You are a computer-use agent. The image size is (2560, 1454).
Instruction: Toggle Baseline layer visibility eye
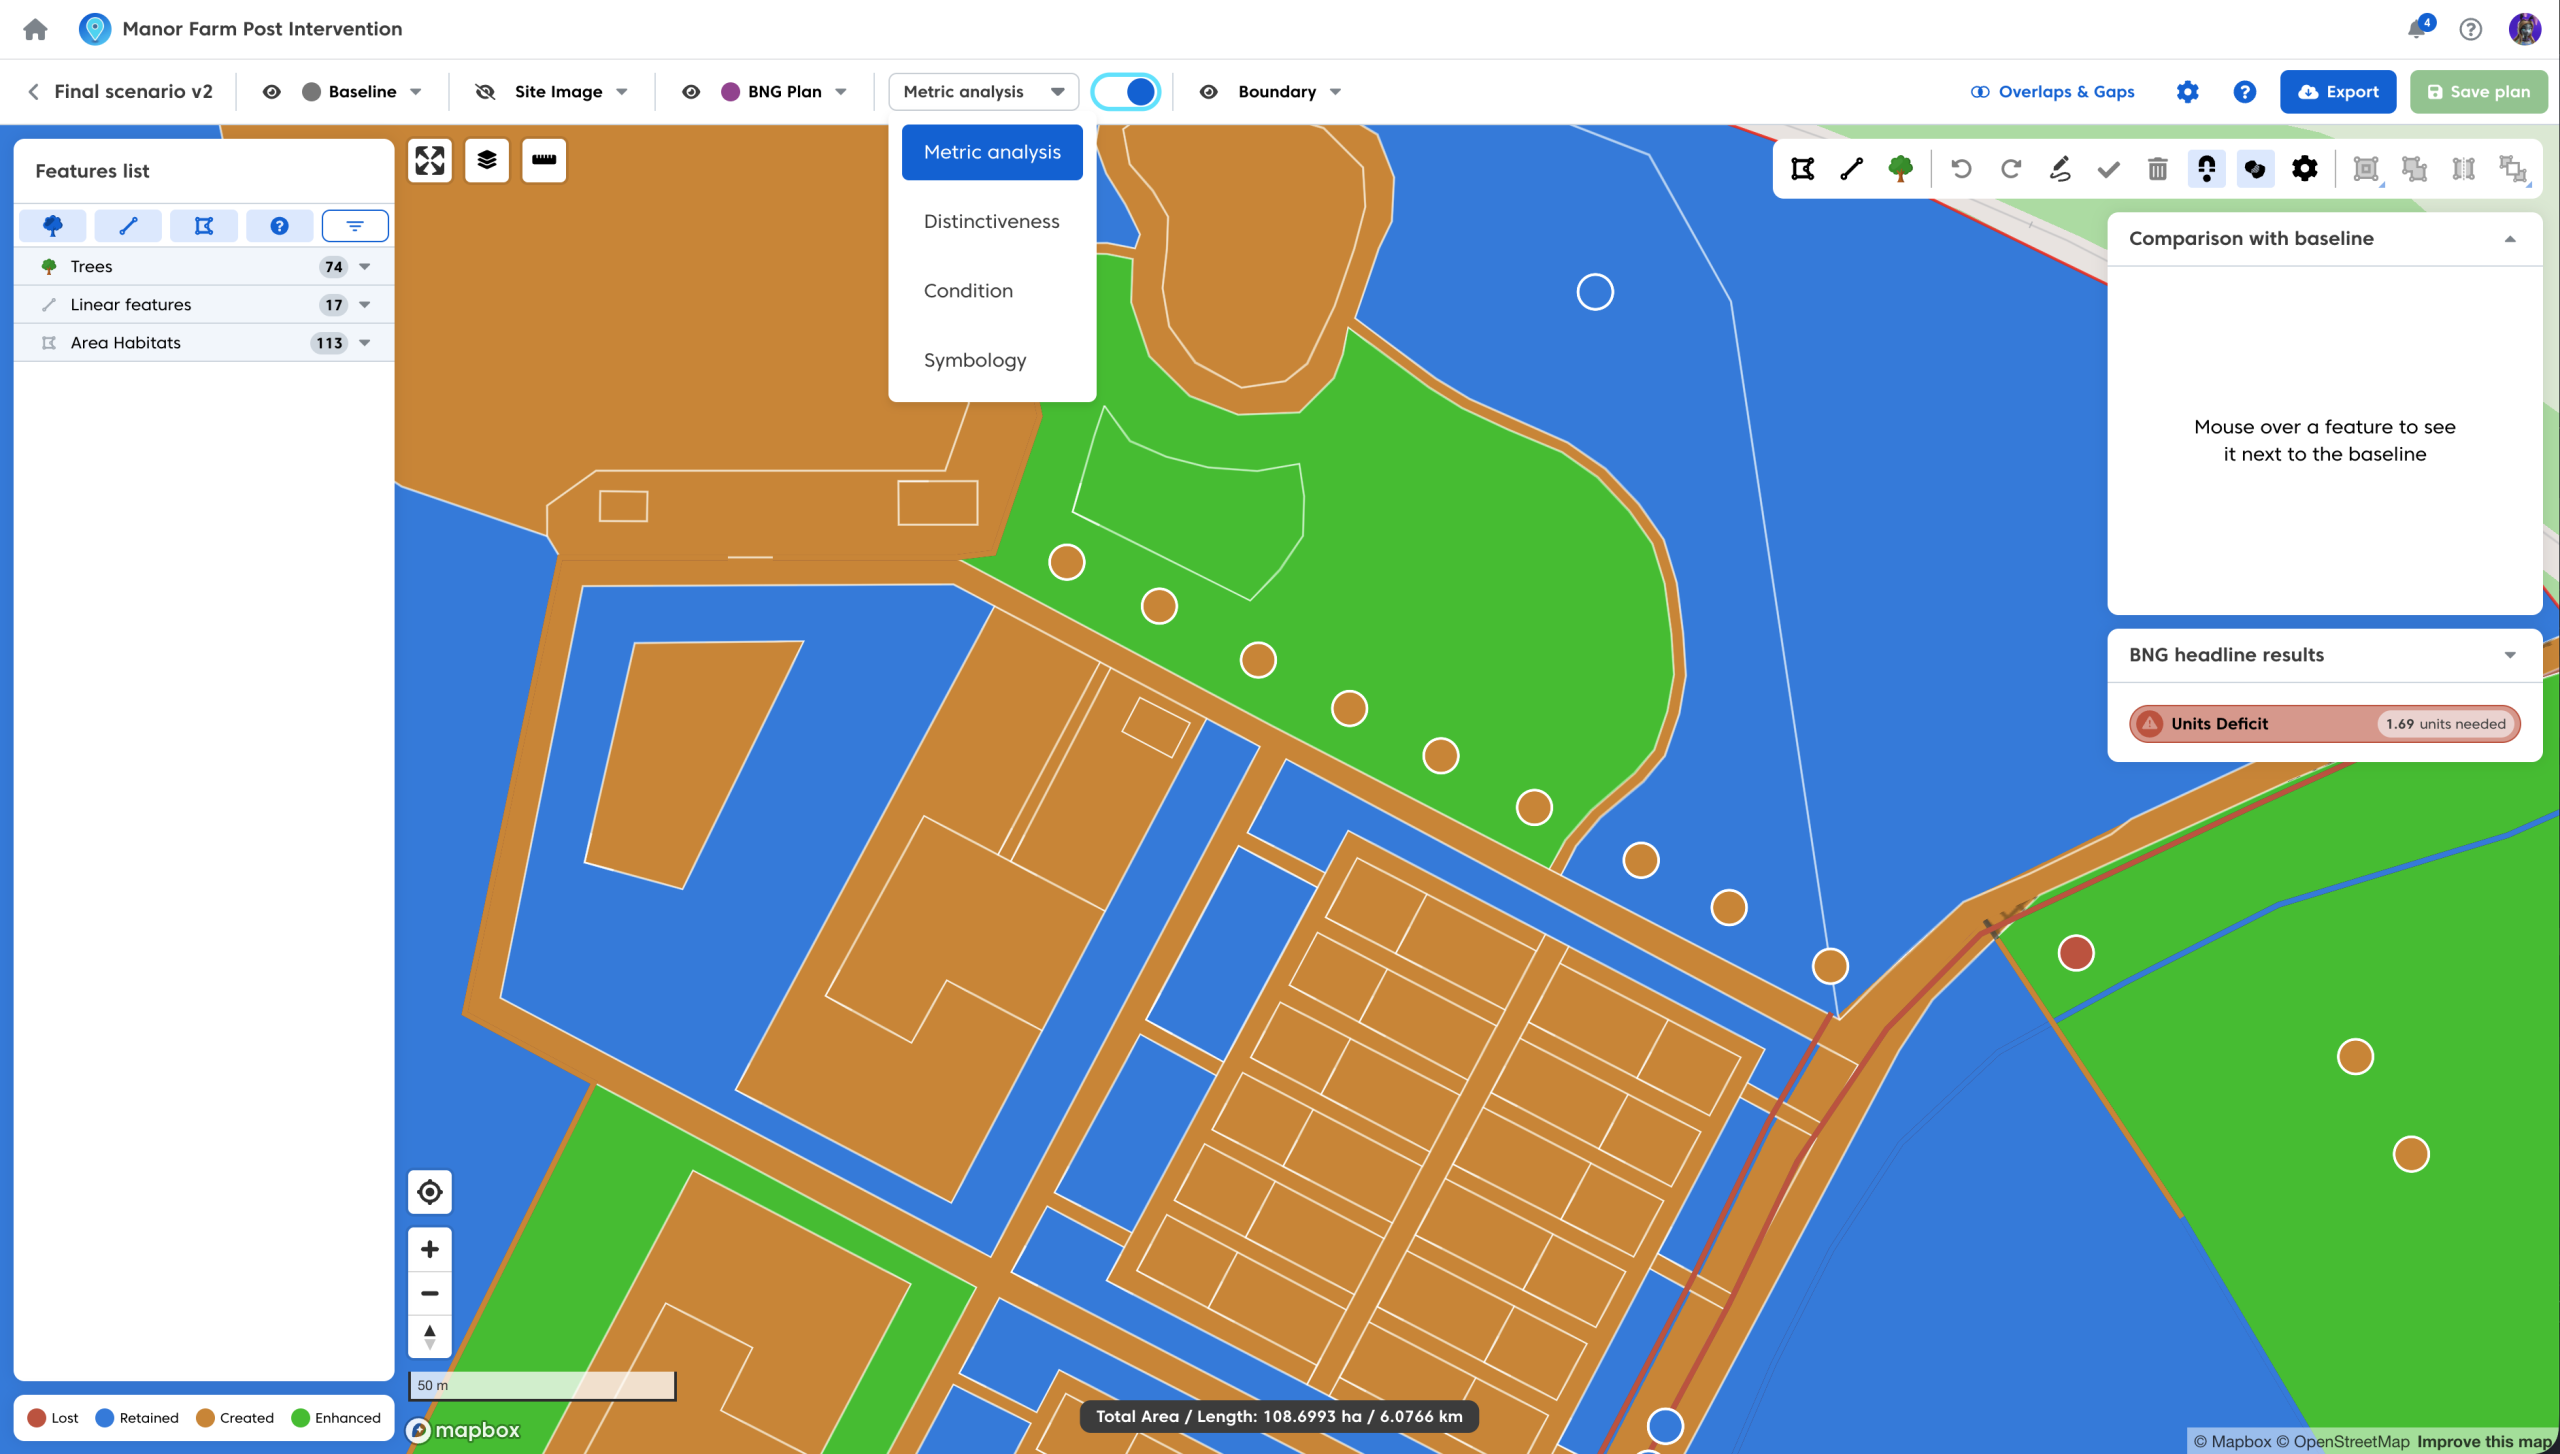click(271, 92)
